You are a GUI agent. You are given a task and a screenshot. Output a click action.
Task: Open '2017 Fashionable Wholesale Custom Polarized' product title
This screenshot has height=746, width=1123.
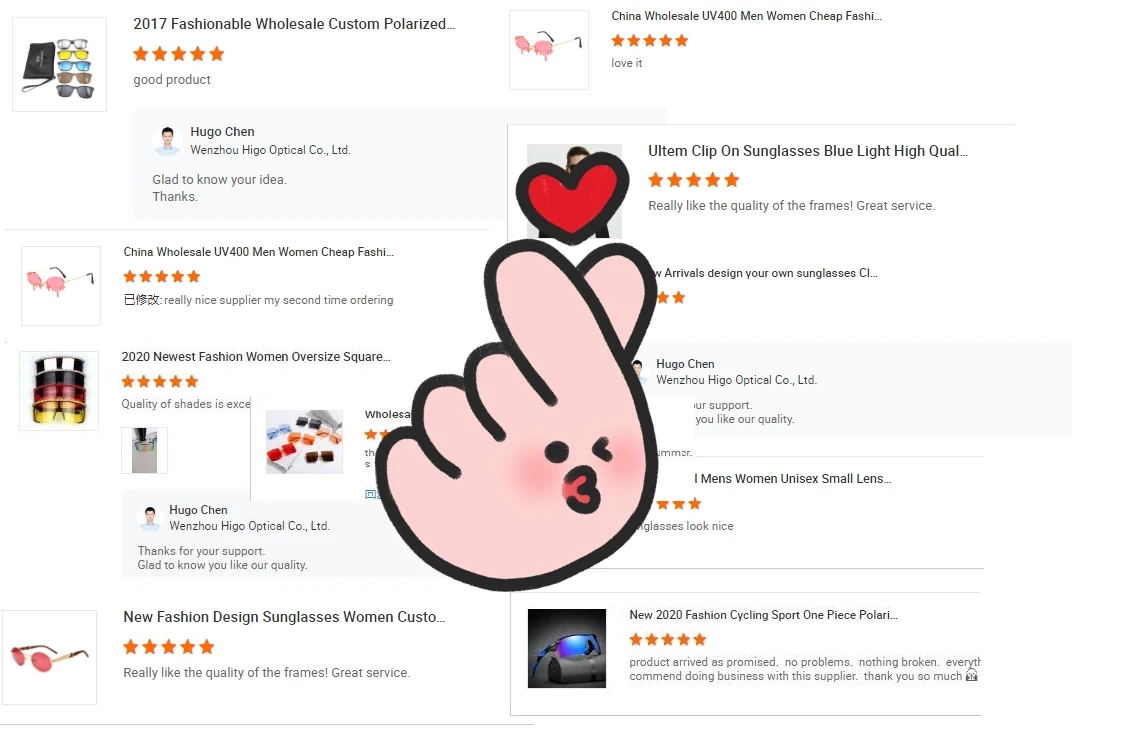point(294,24)
